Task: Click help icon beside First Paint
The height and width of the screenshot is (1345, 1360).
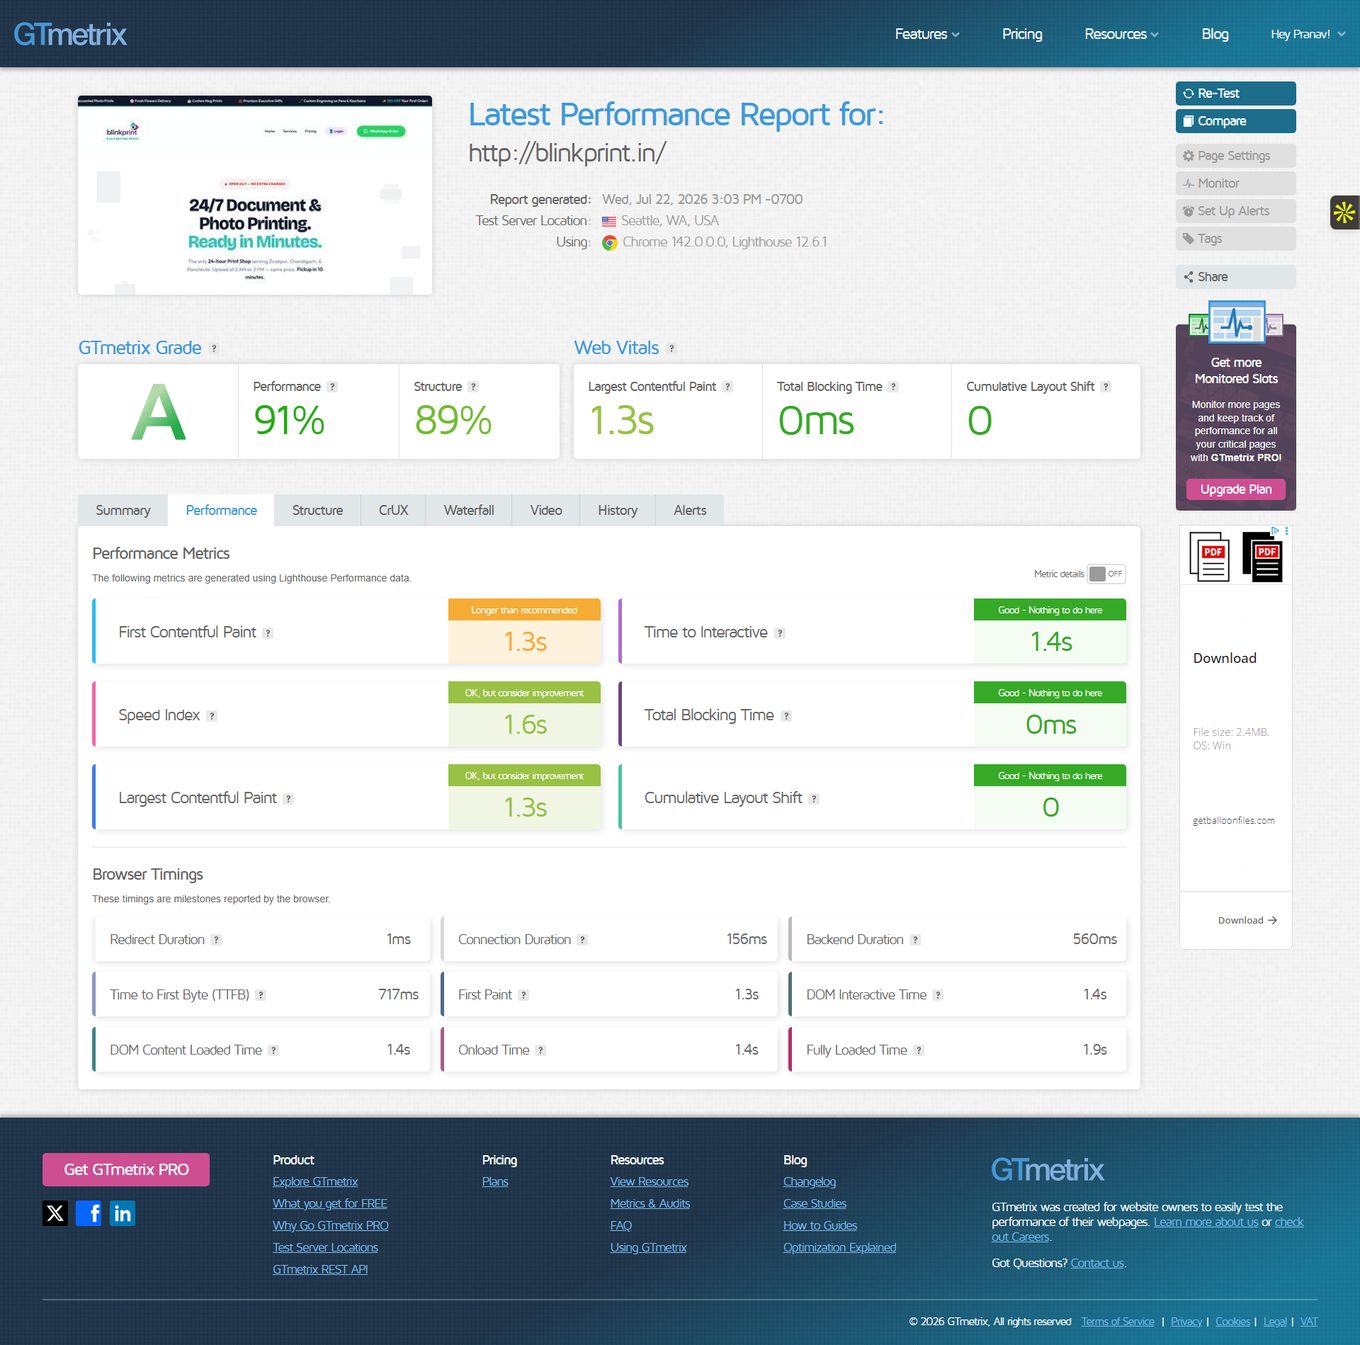Action: pos(524,995)
